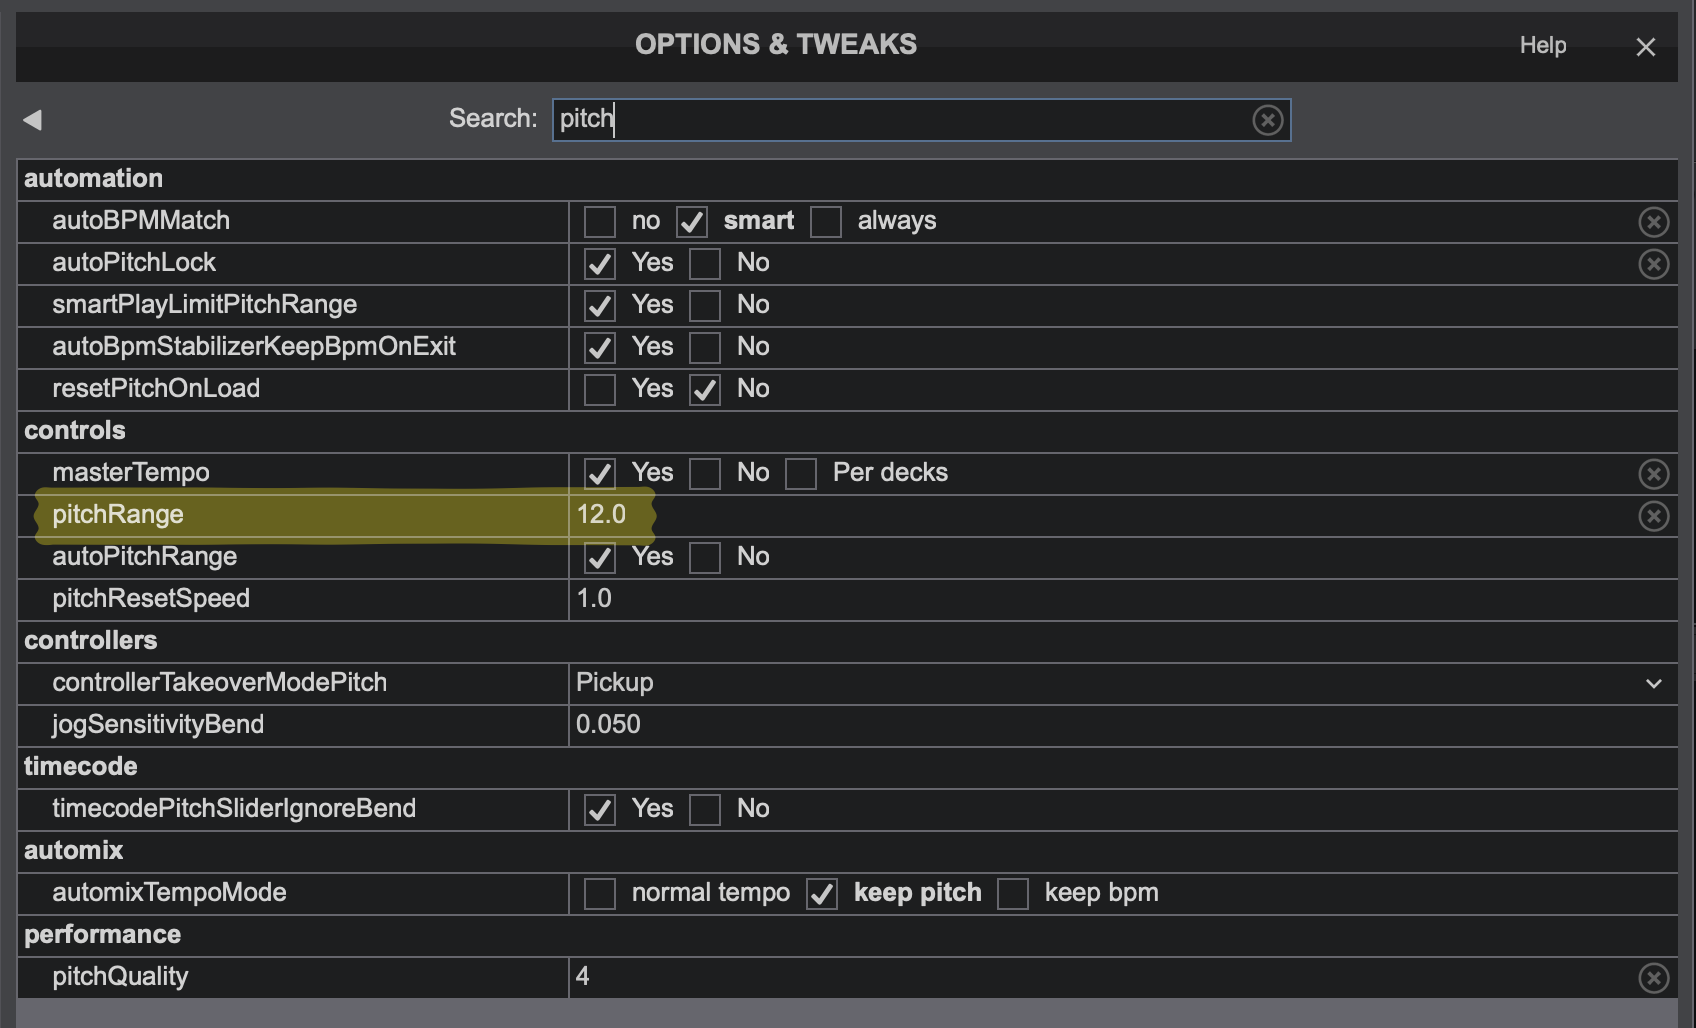The width and height of the screenshot is (1696, 1028).
Task: Reset masterTempo using its reset icon
Action: tap(1653, 474)
